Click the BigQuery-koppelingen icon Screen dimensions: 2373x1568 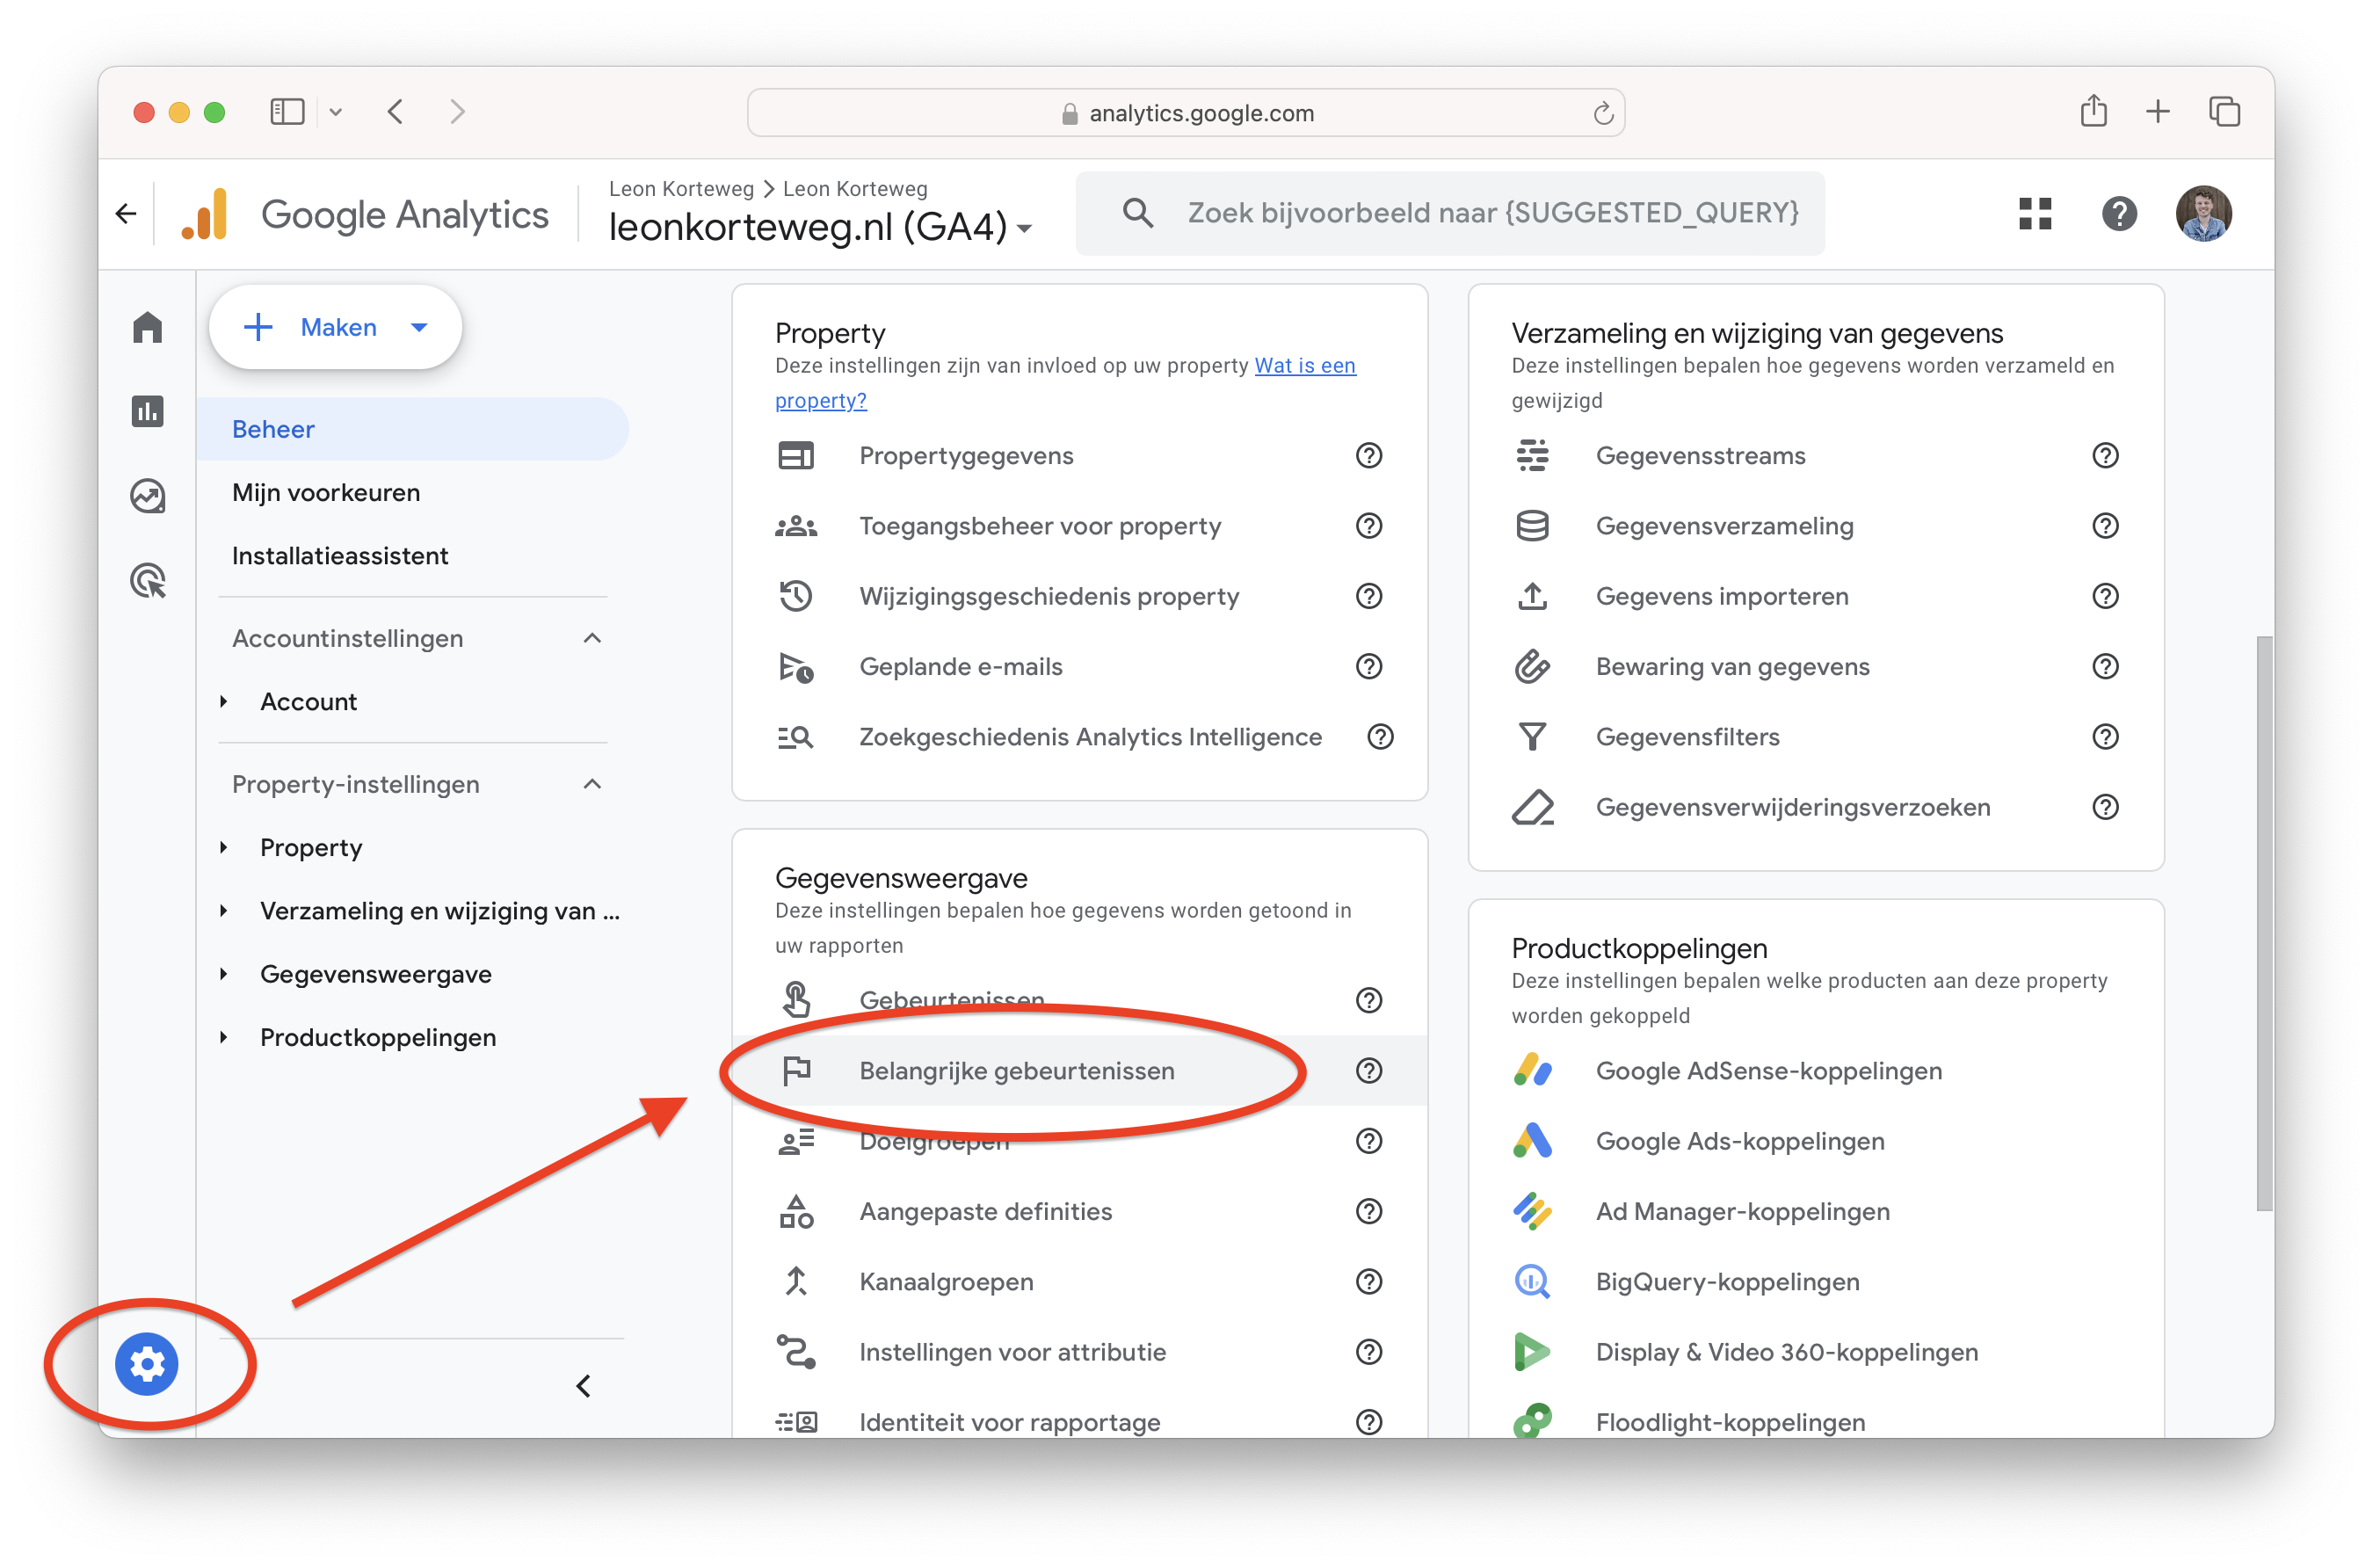click(x=1532, y=1282)
